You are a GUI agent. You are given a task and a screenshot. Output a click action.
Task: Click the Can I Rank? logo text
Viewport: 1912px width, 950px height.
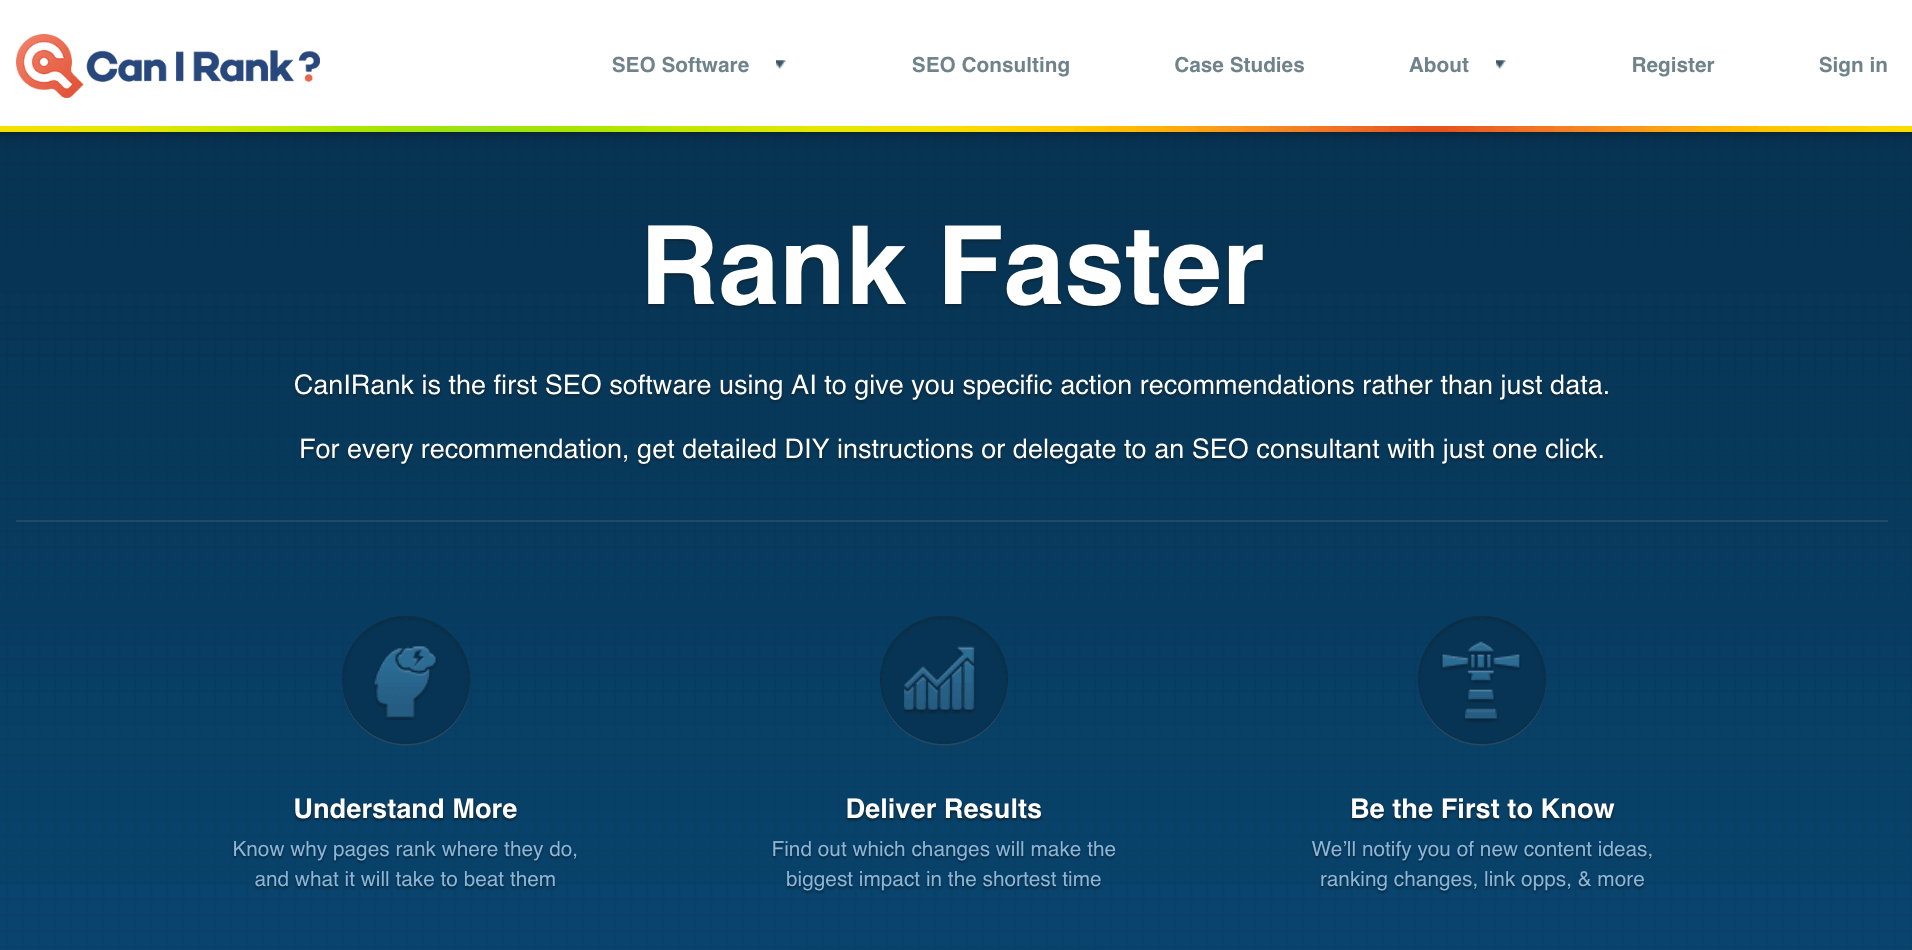point(203,67)
